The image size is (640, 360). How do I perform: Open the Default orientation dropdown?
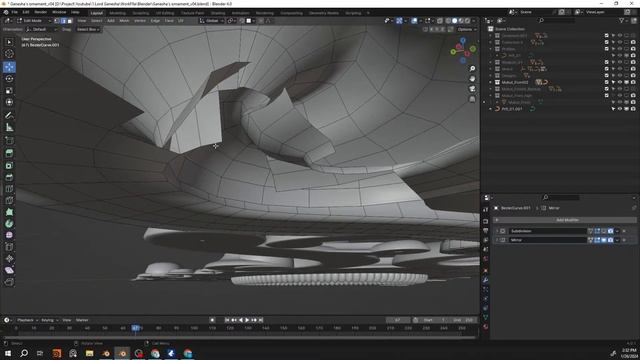41,29
